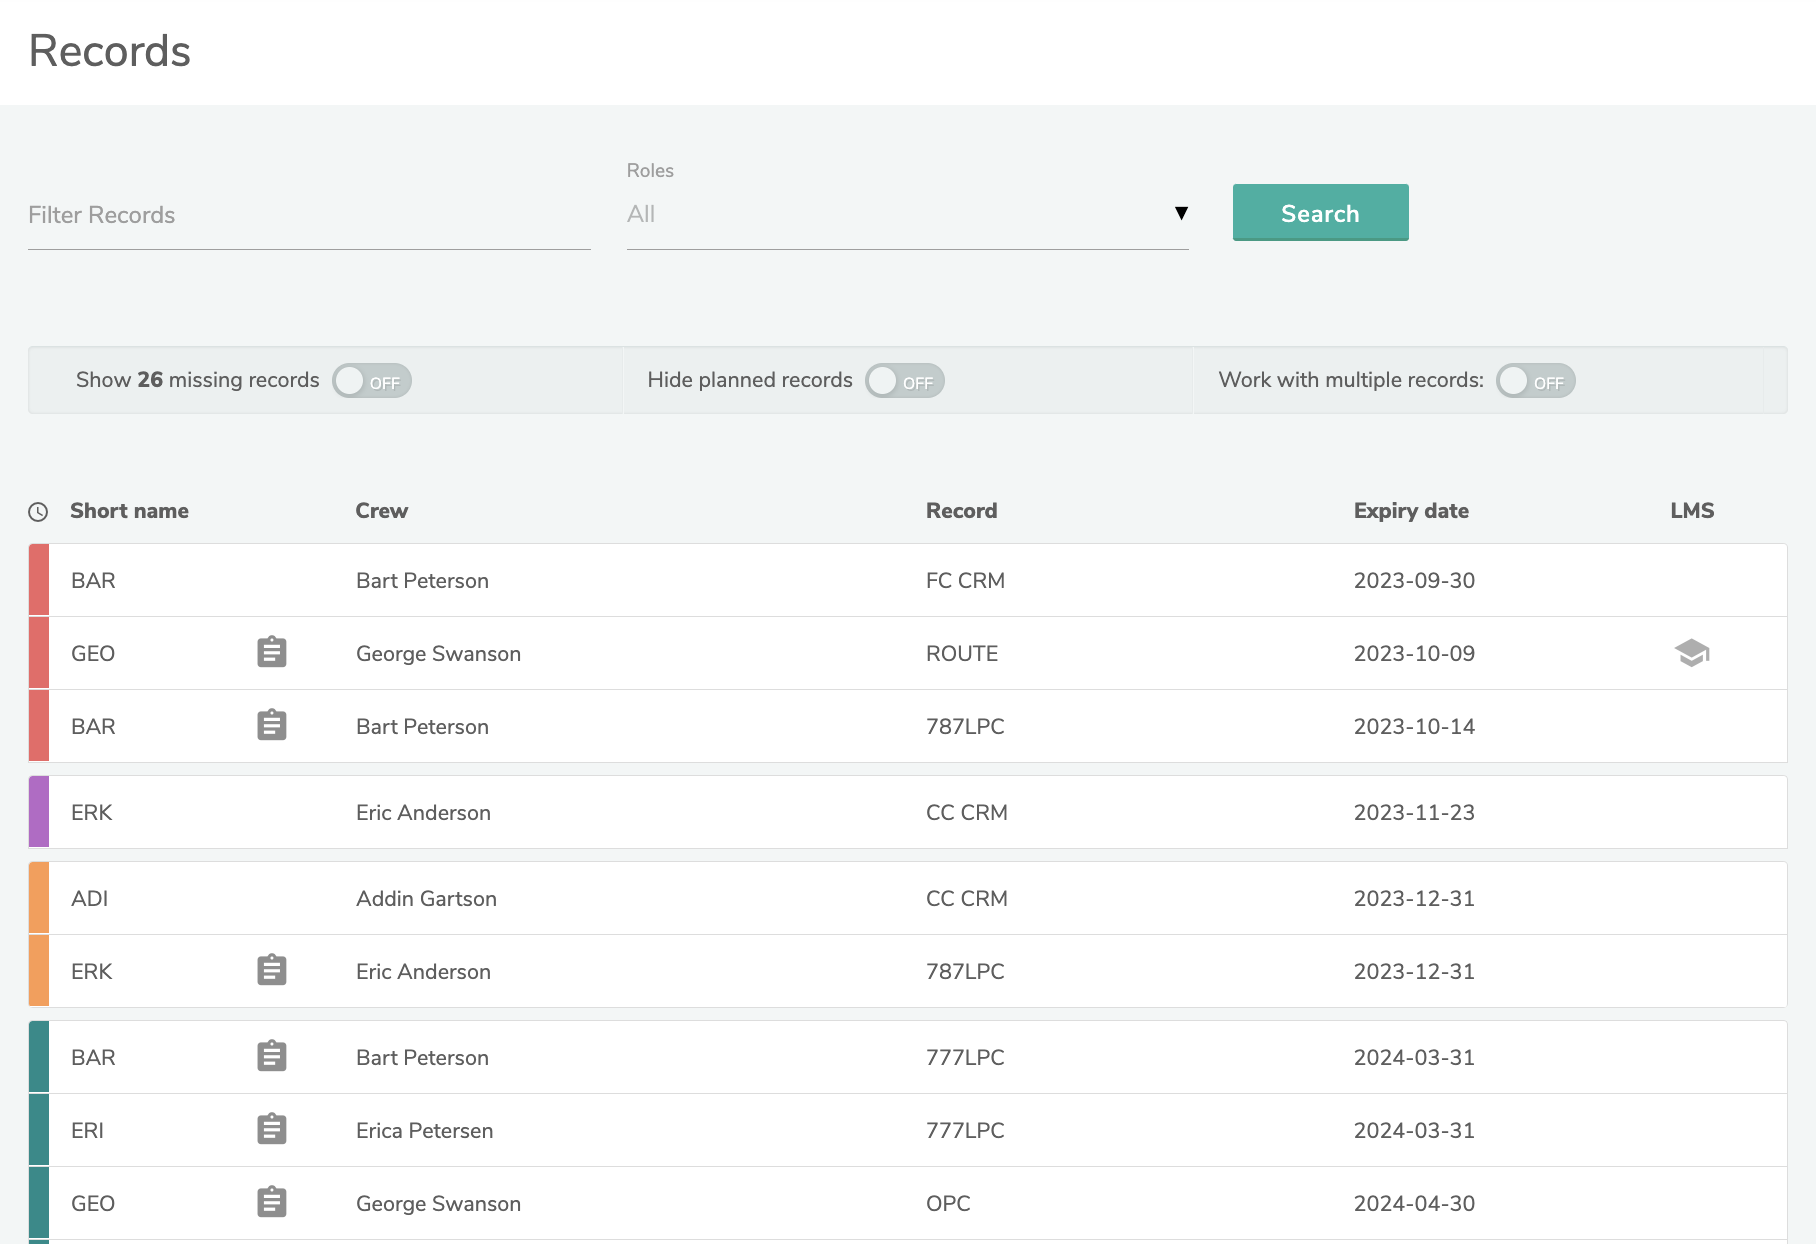1816x1244 pixels.
Task: Sort by Record column header
Action: pyautogui.click(x=961, y=511)
